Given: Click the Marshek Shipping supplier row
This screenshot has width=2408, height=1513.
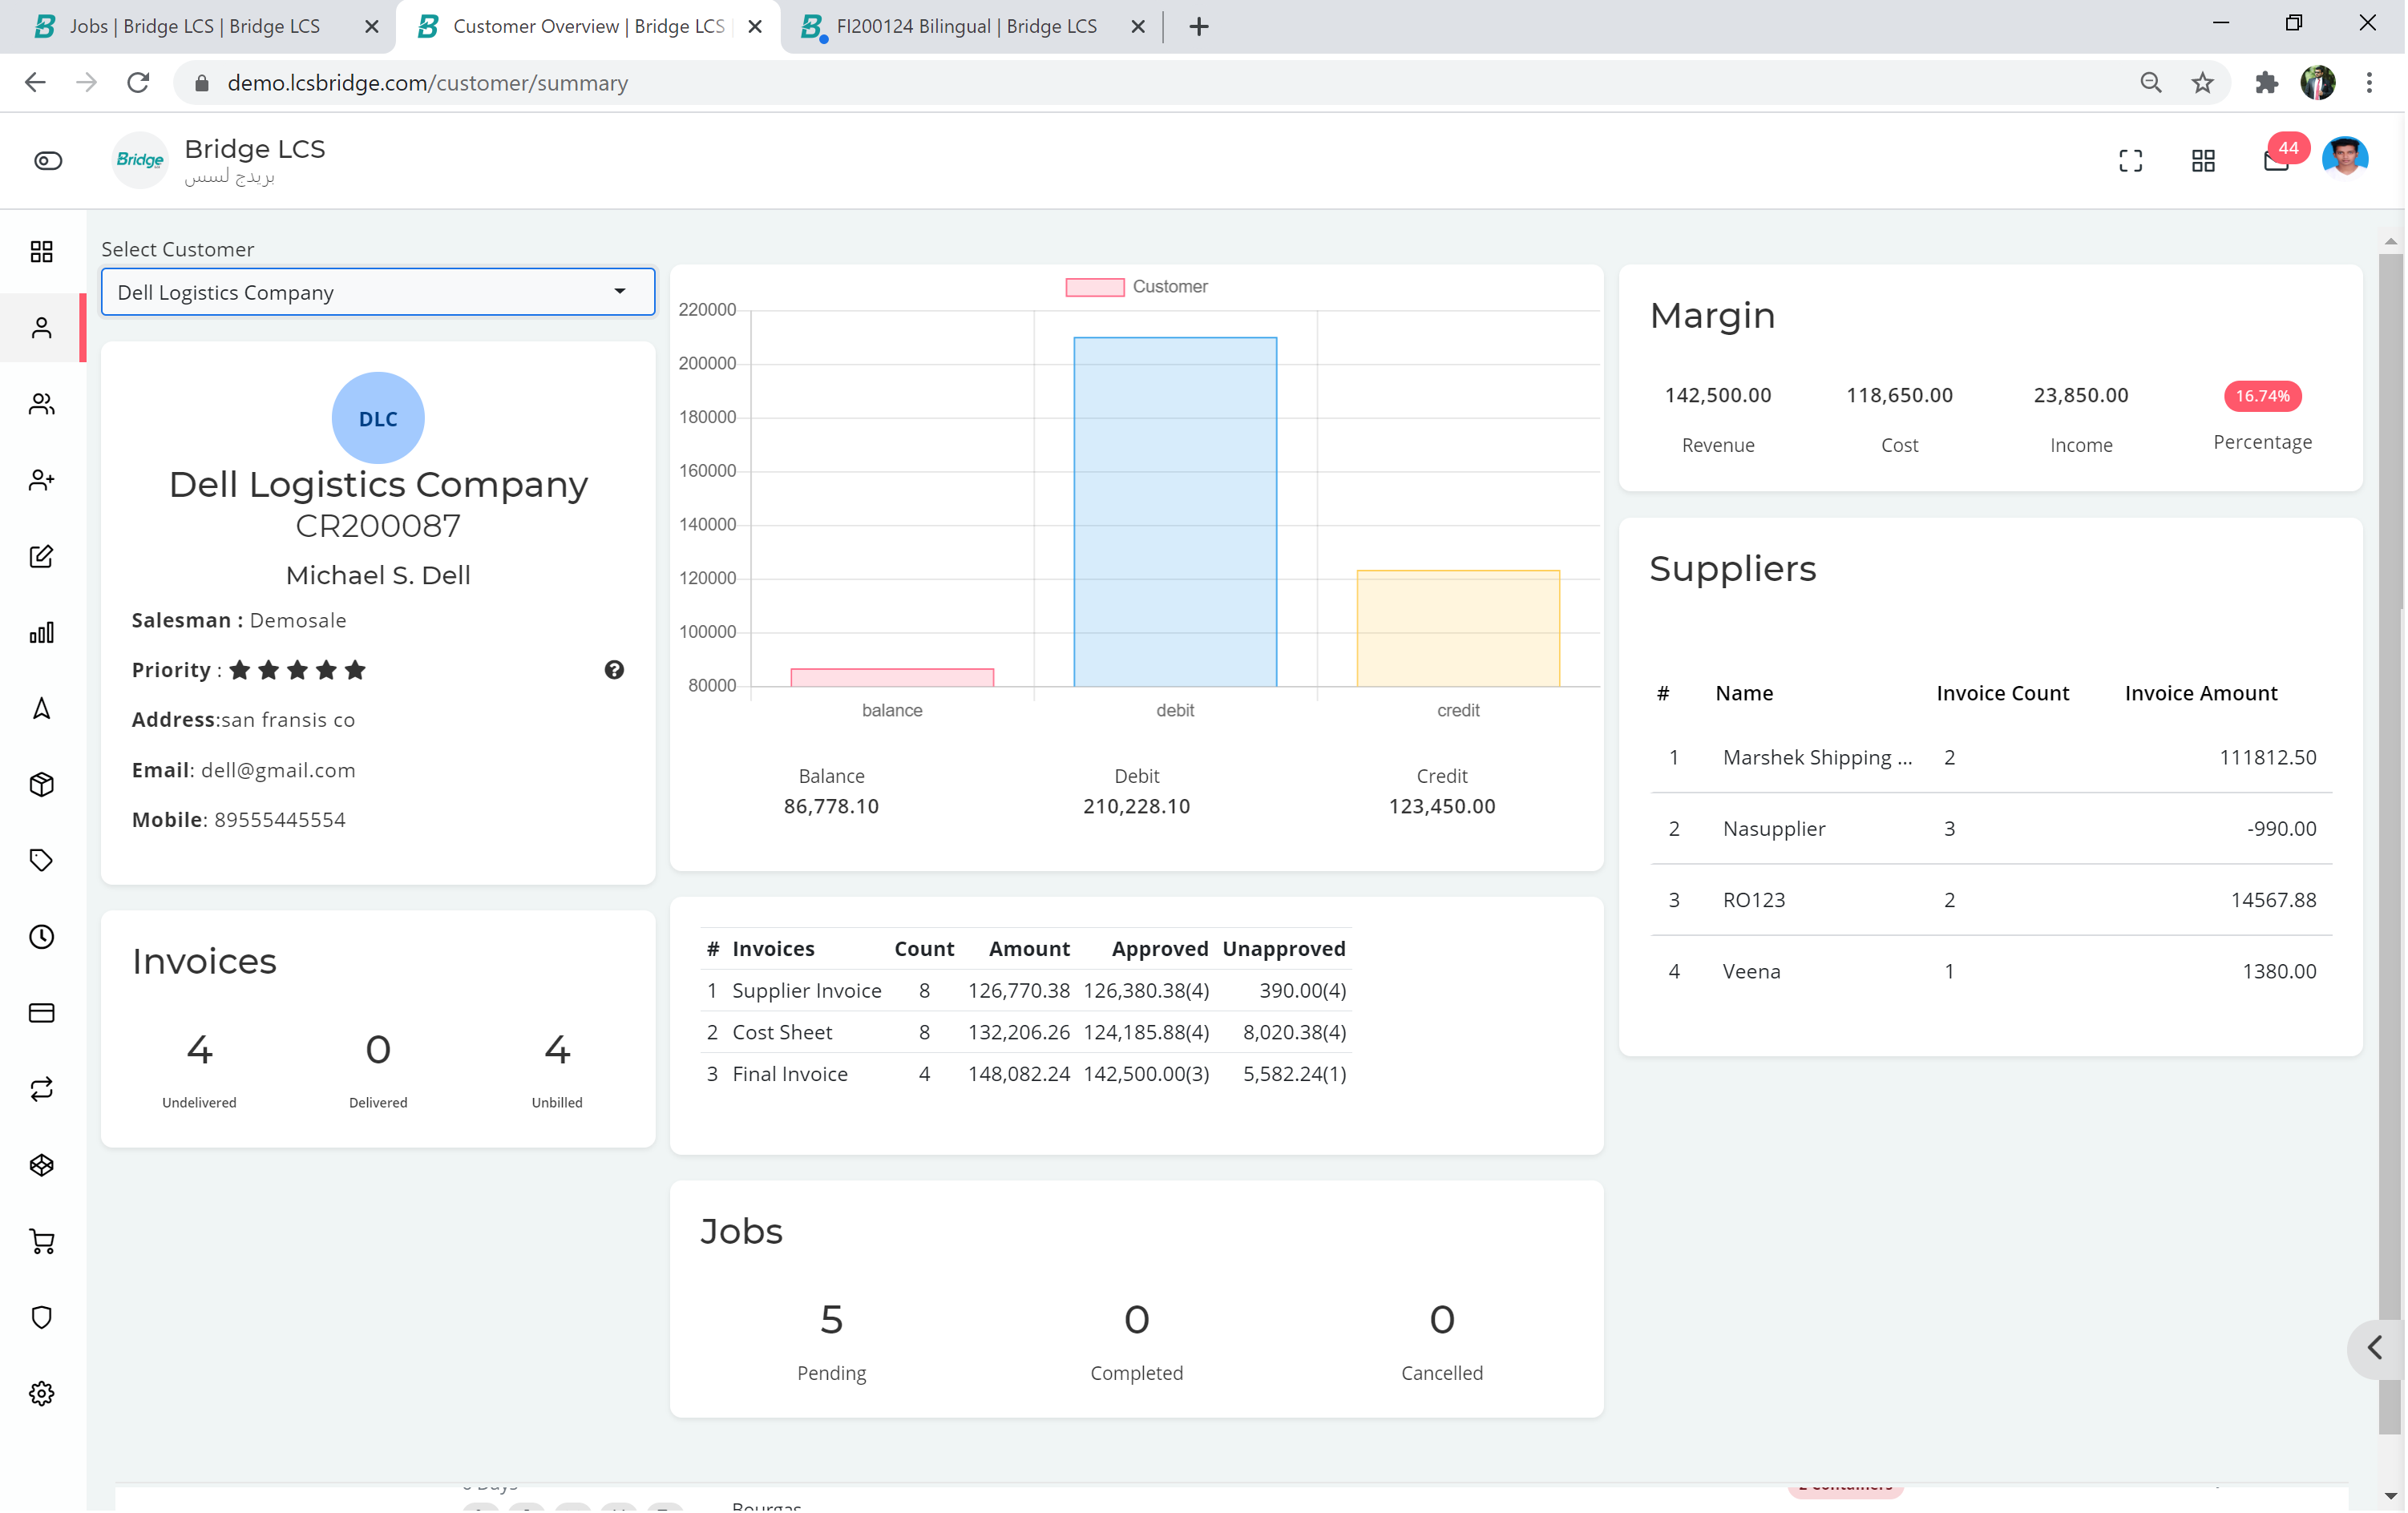Looking at the screenshot, I should 1992,758.
